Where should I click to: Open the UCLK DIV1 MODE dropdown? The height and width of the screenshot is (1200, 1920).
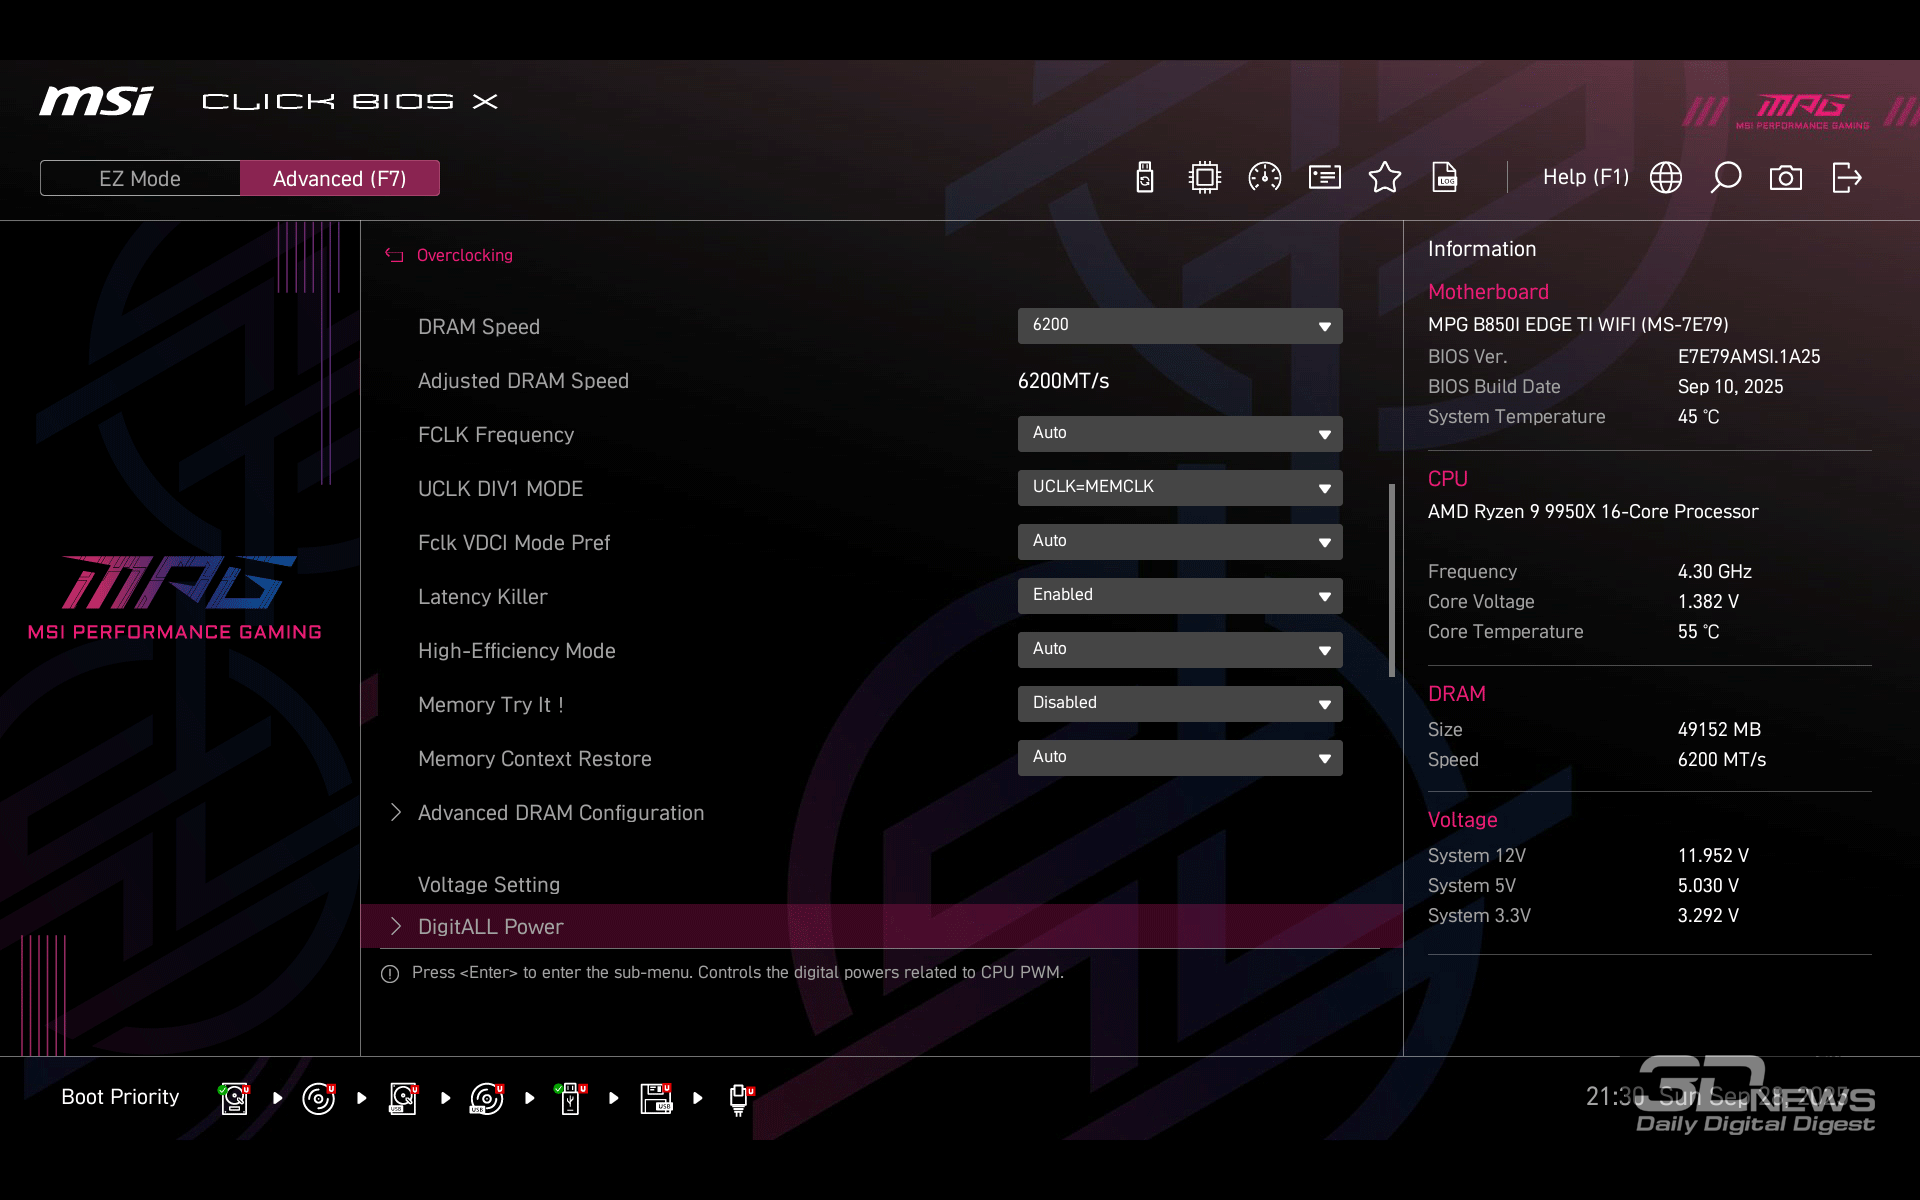point(1180,488)
